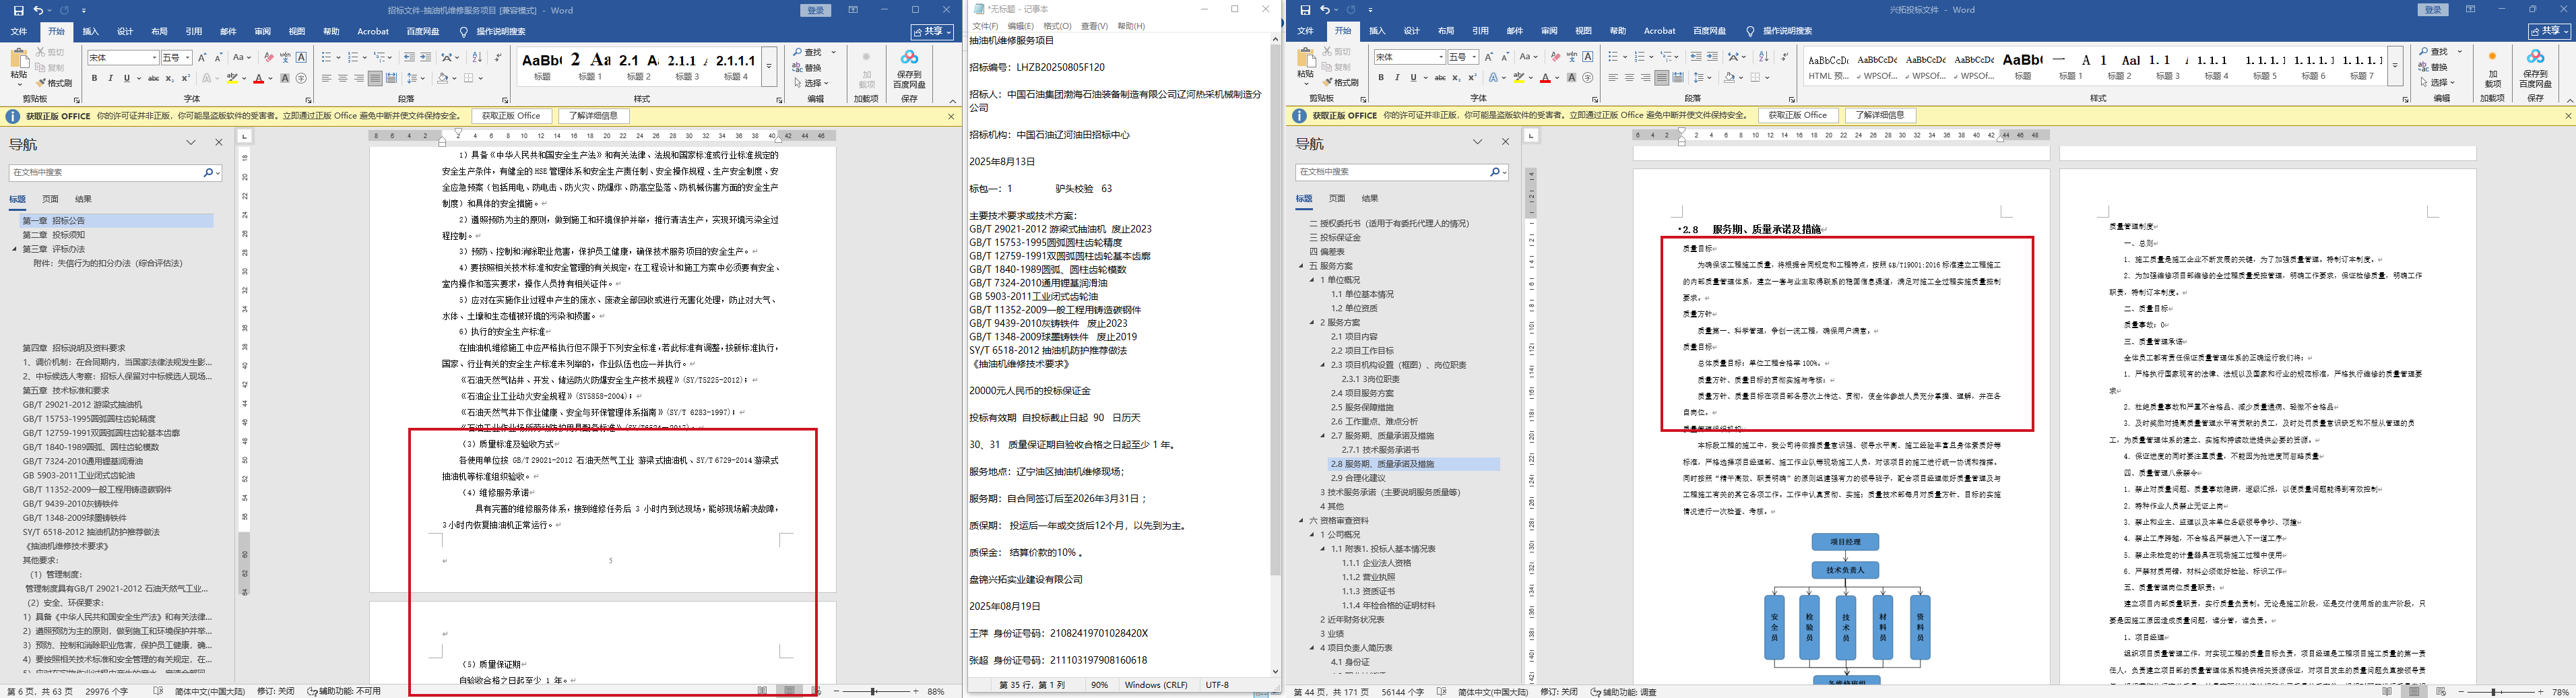Increase indent in the right Word window

[x=1713, y=57]
